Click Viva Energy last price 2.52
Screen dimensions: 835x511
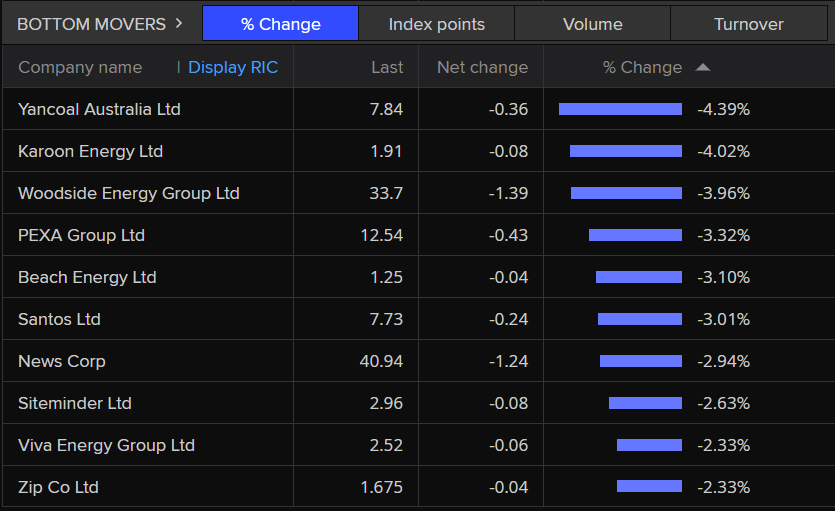(387, 446)
